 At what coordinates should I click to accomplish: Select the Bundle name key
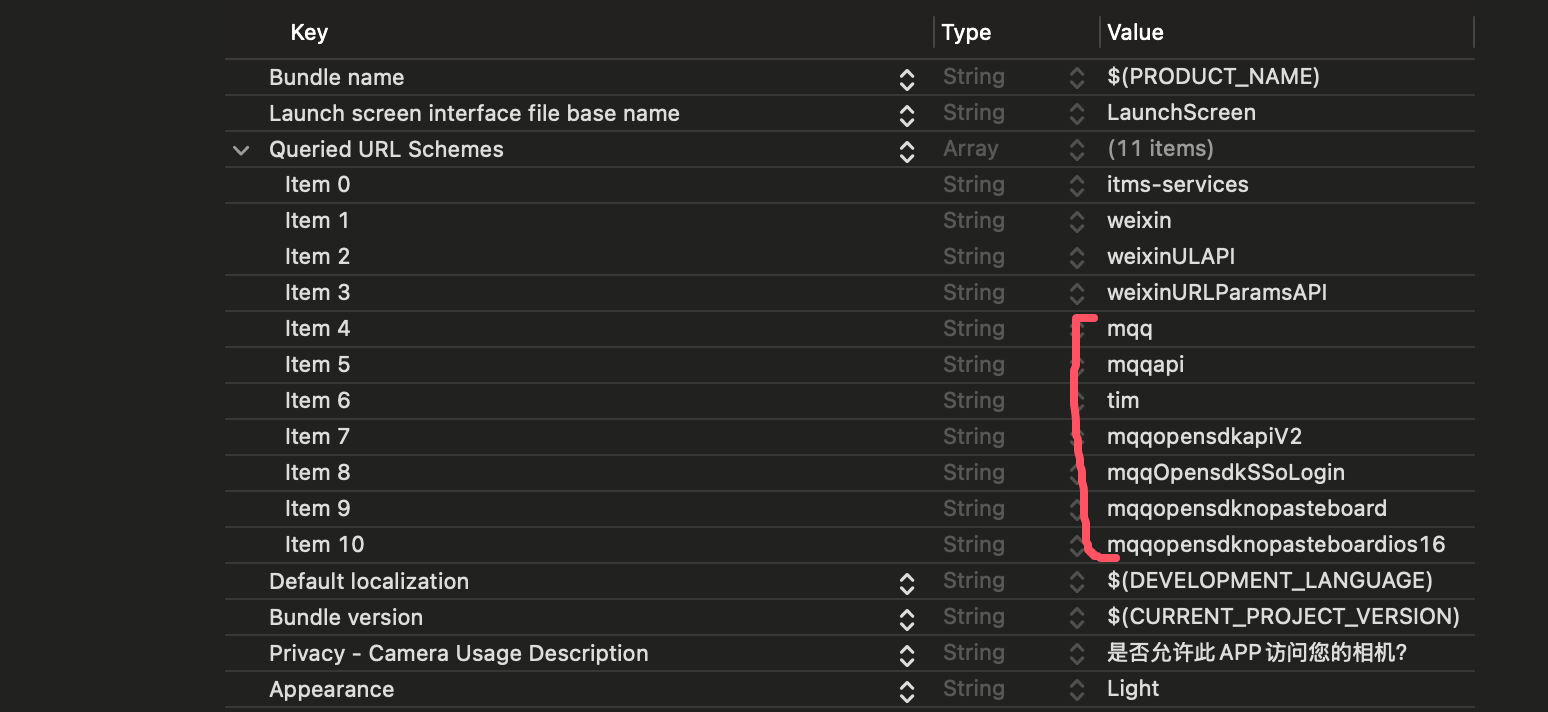(x=336, y=78)
